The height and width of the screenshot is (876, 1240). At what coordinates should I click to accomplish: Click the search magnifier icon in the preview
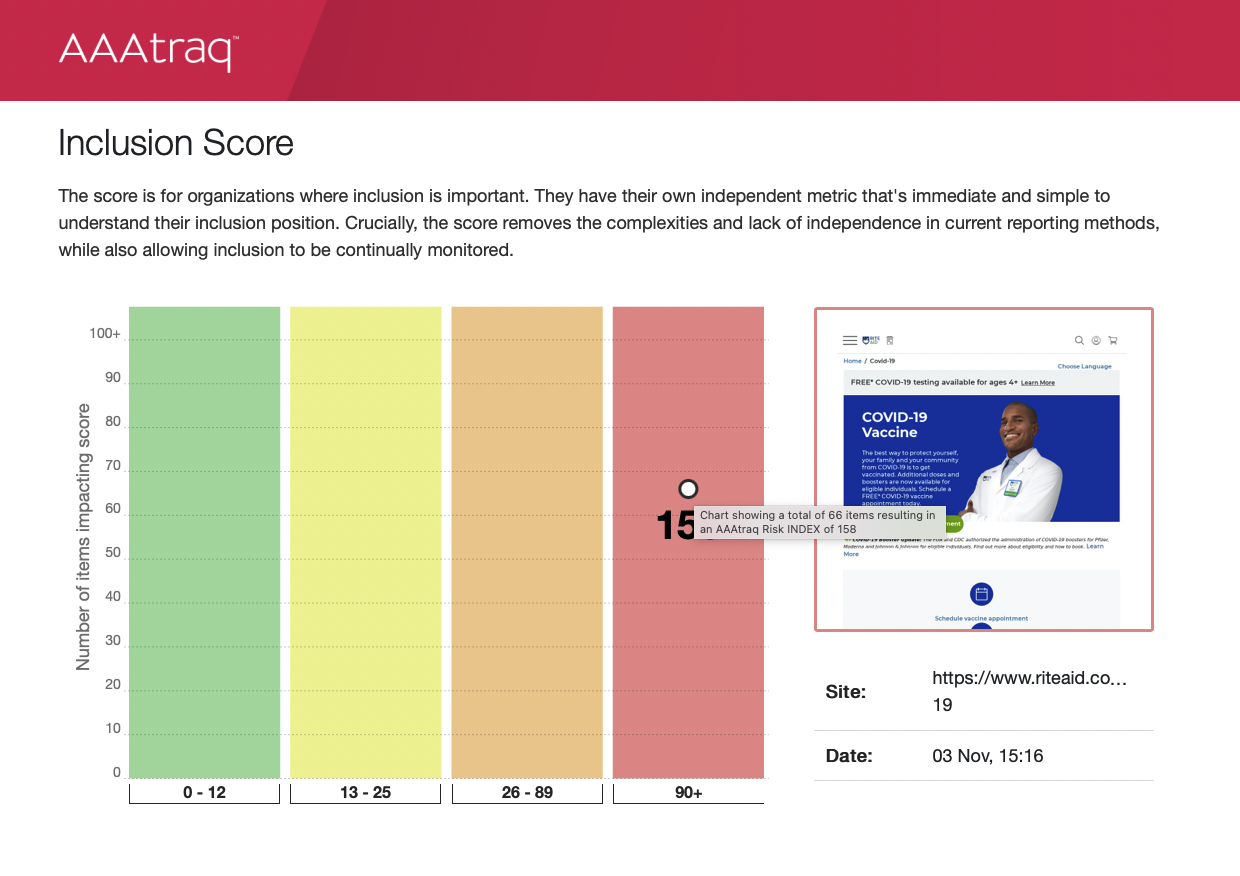pyautogui.click(x=1079, y=341)
